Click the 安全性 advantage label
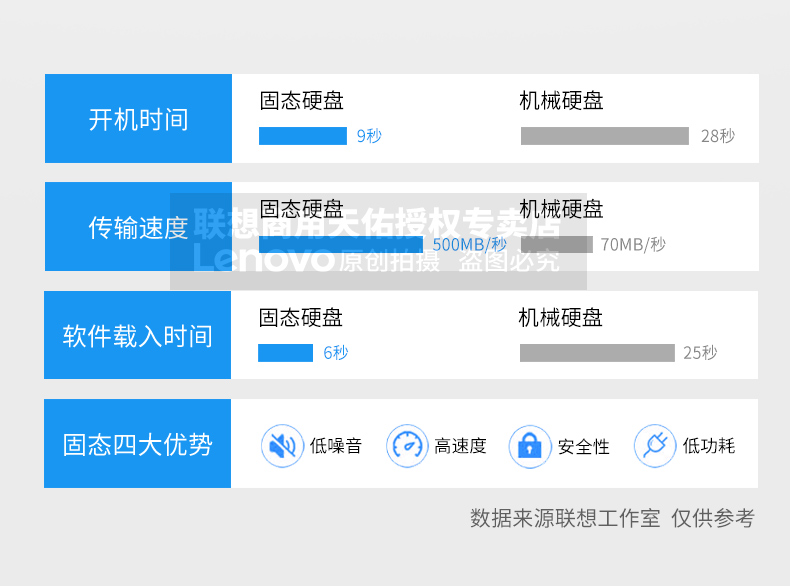 pyautogui.click(x=584, y=446)
